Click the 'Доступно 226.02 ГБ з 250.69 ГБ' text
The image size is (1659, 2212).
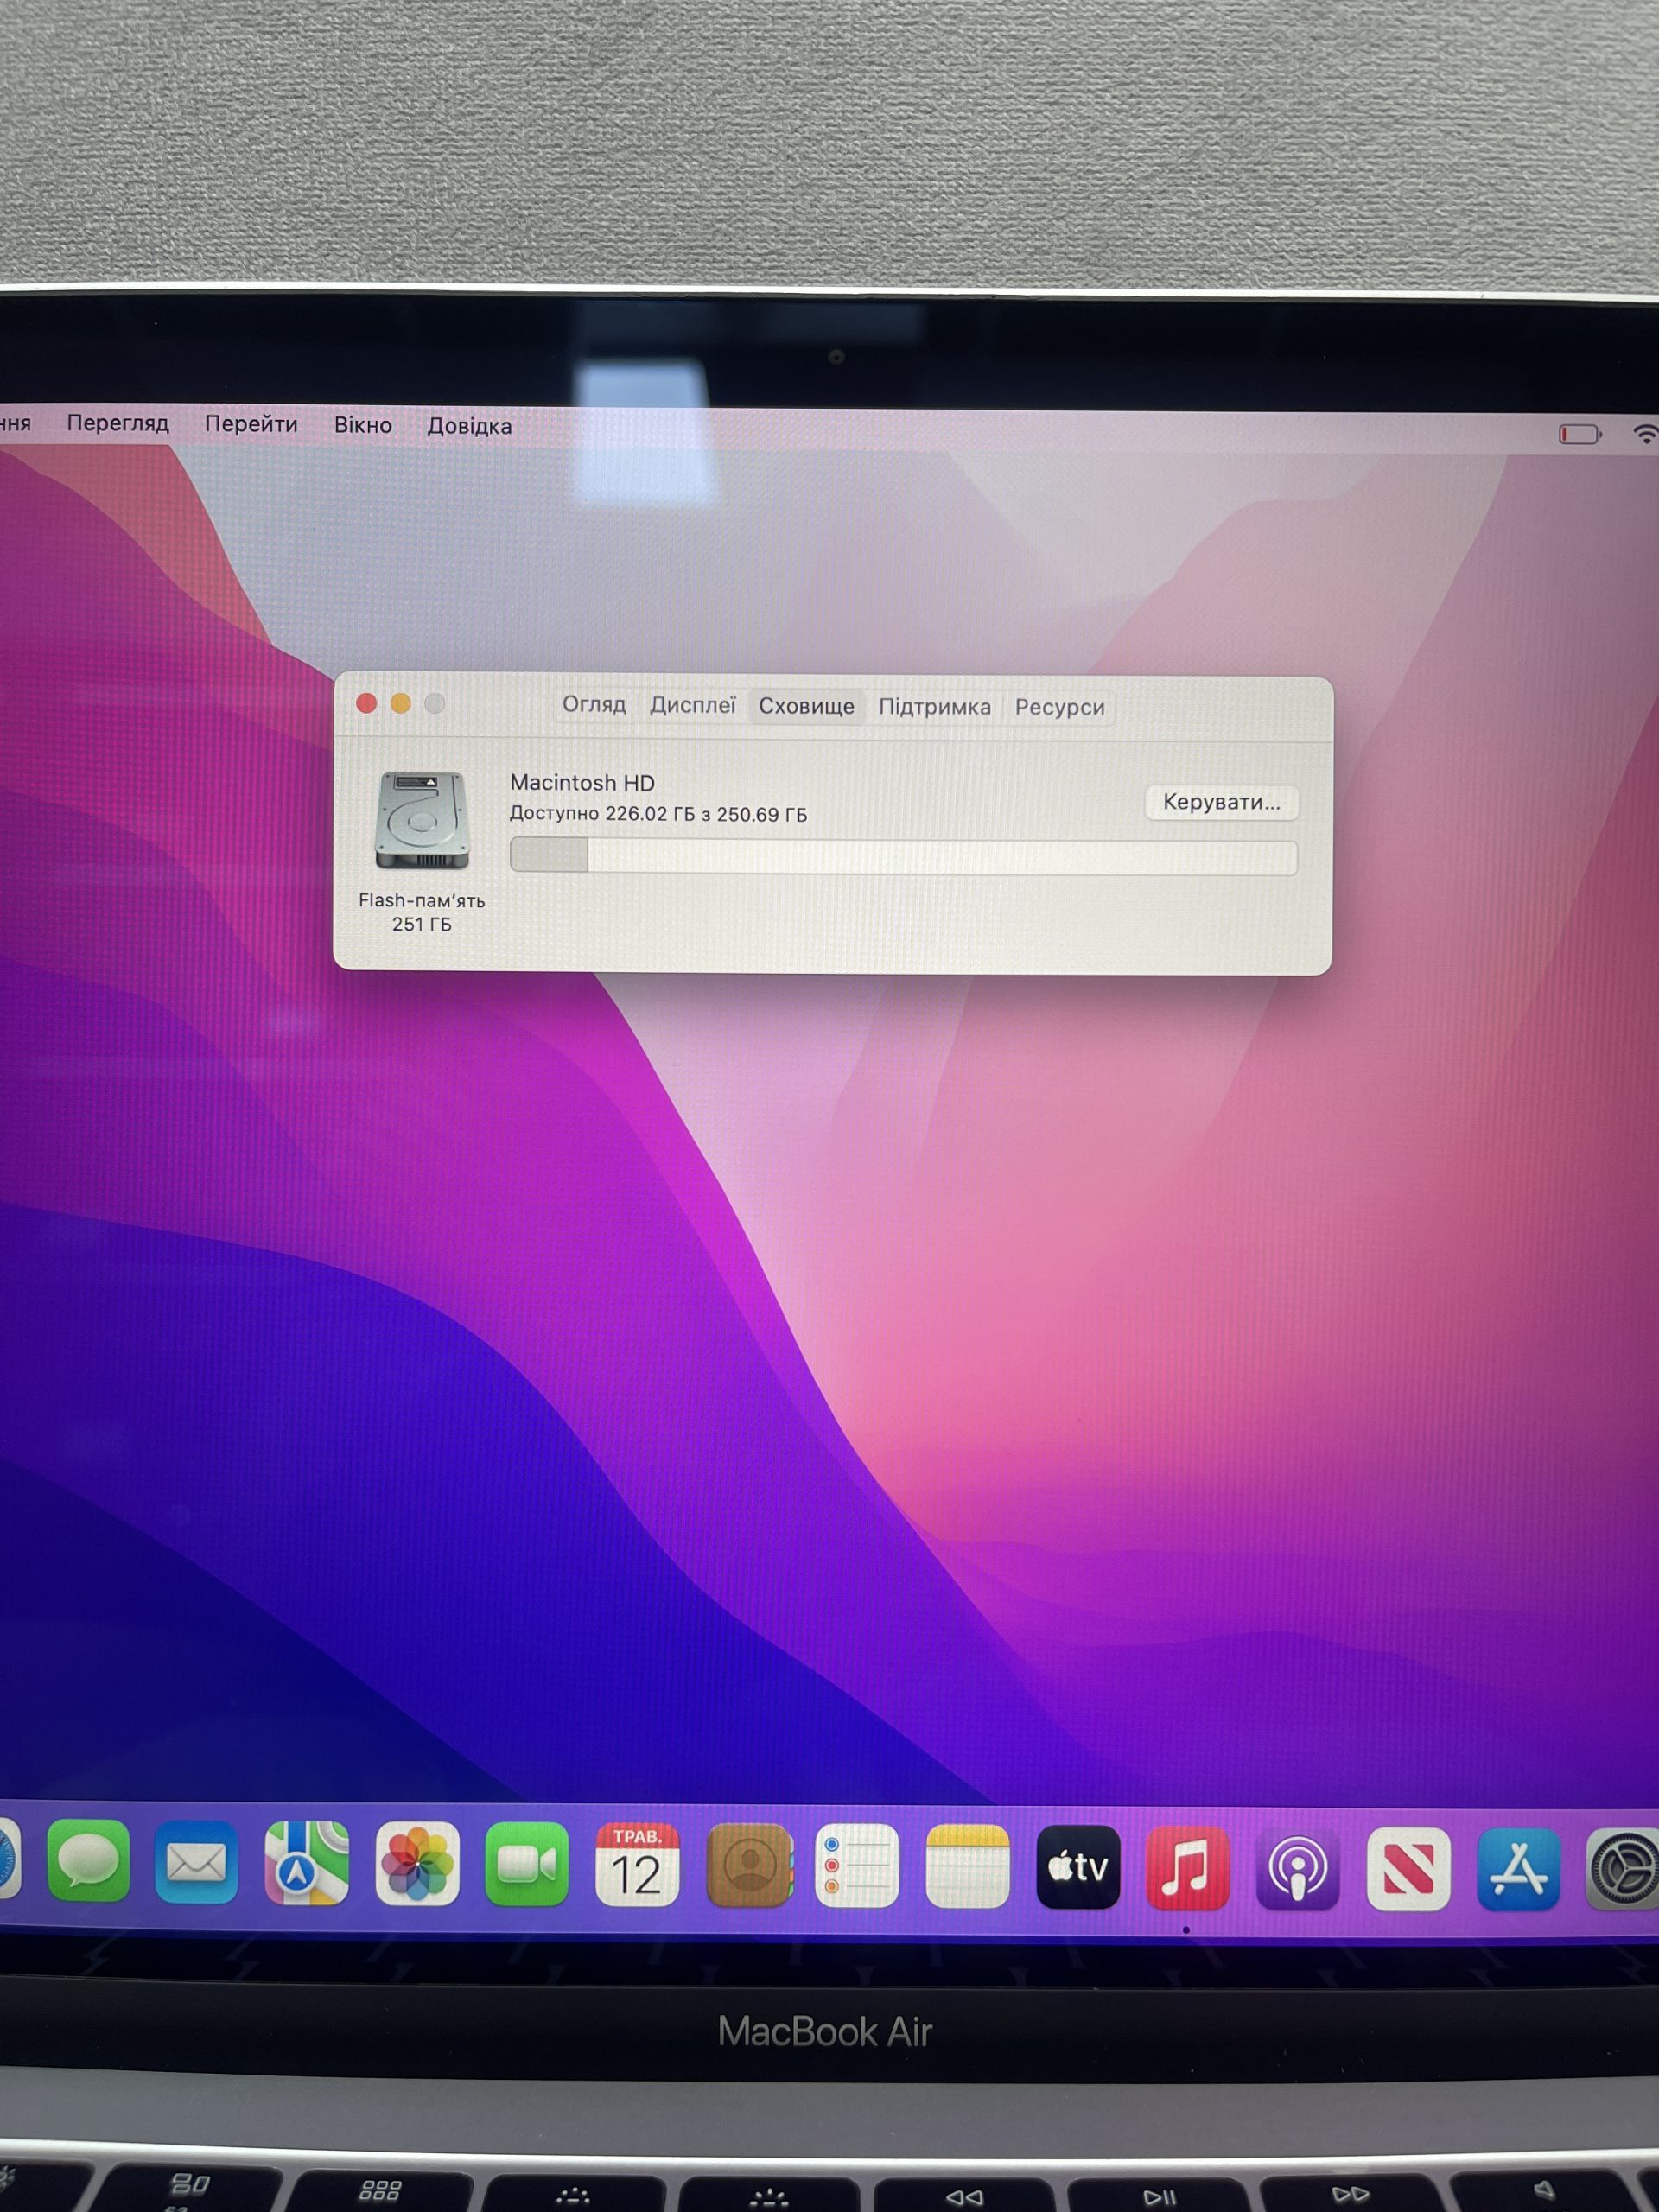[658, 814]
